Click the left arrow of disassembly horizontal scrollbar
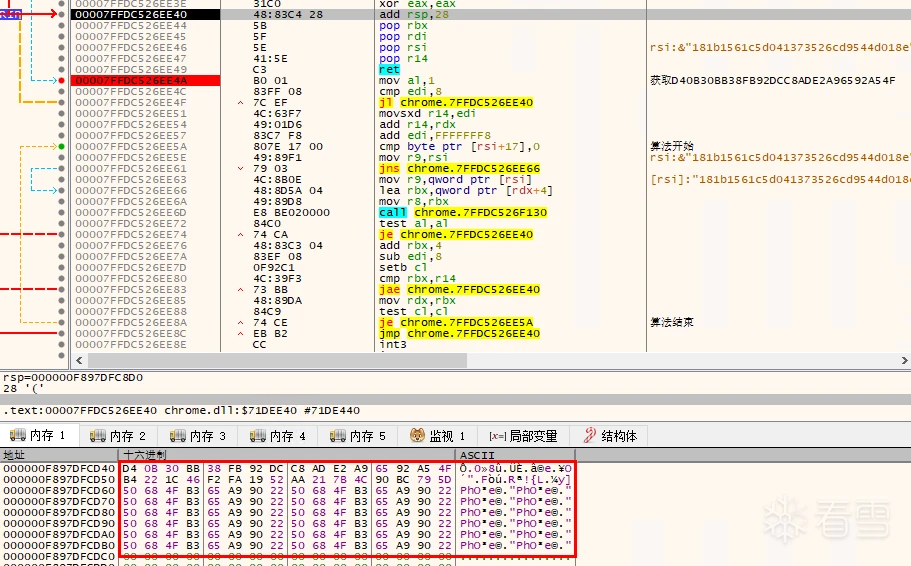The image size is (911, 566). coord(79,360)
